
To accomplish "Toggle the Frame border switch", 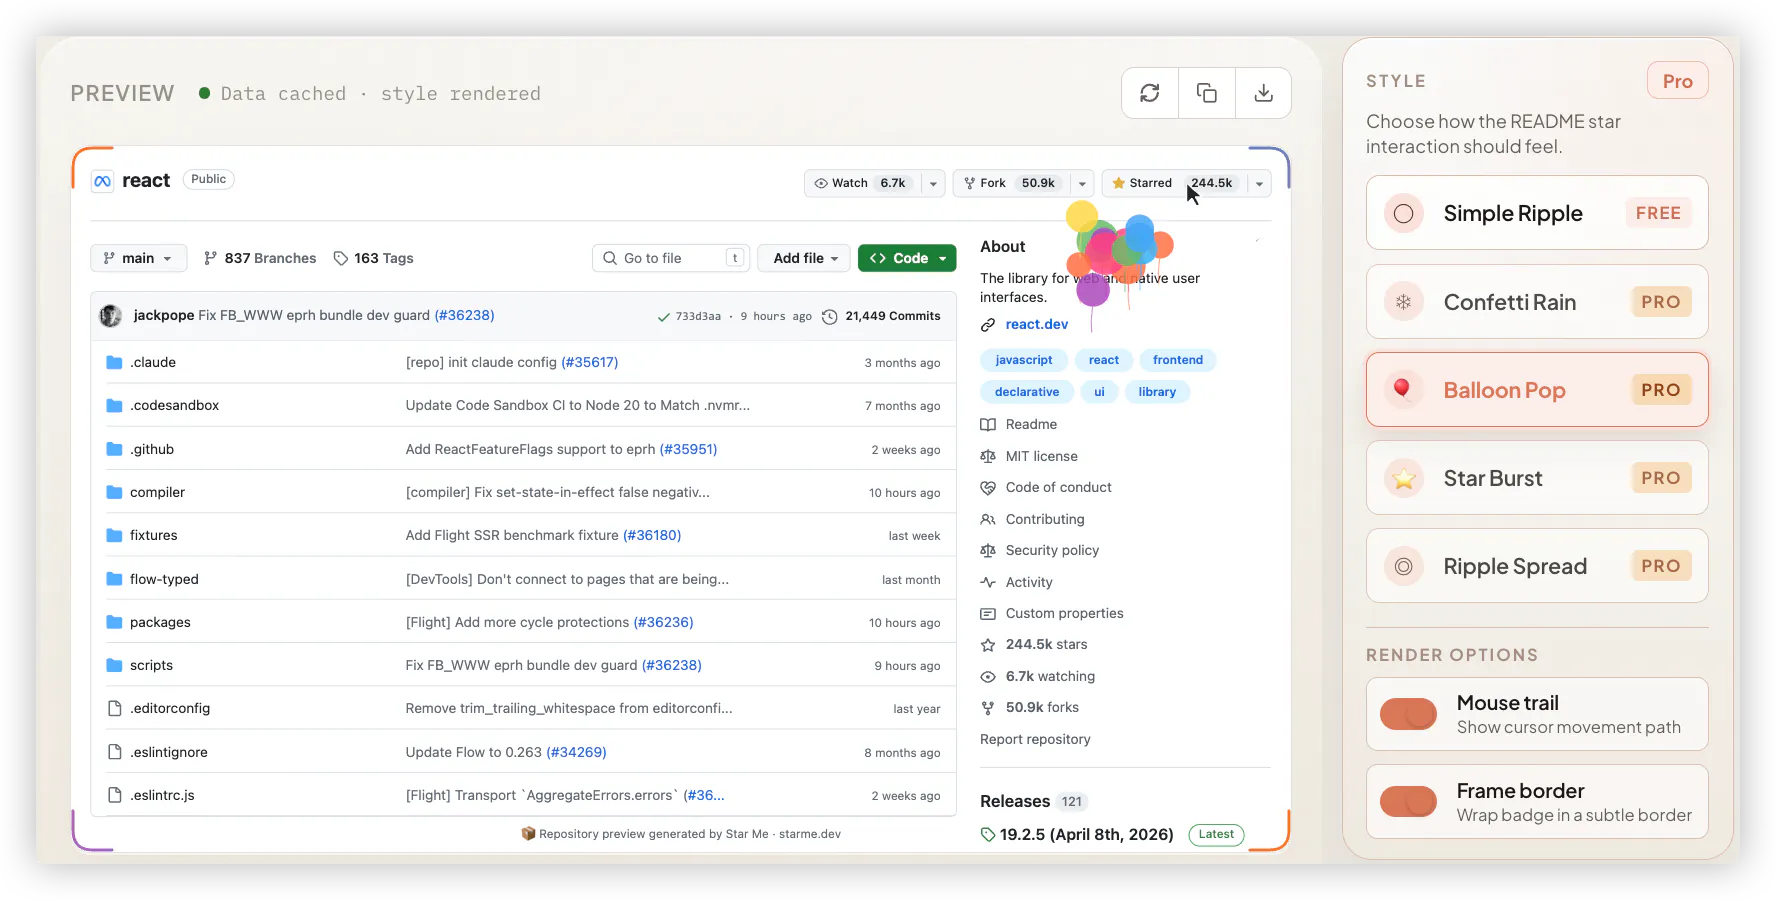I will (x=1408, y=802).
